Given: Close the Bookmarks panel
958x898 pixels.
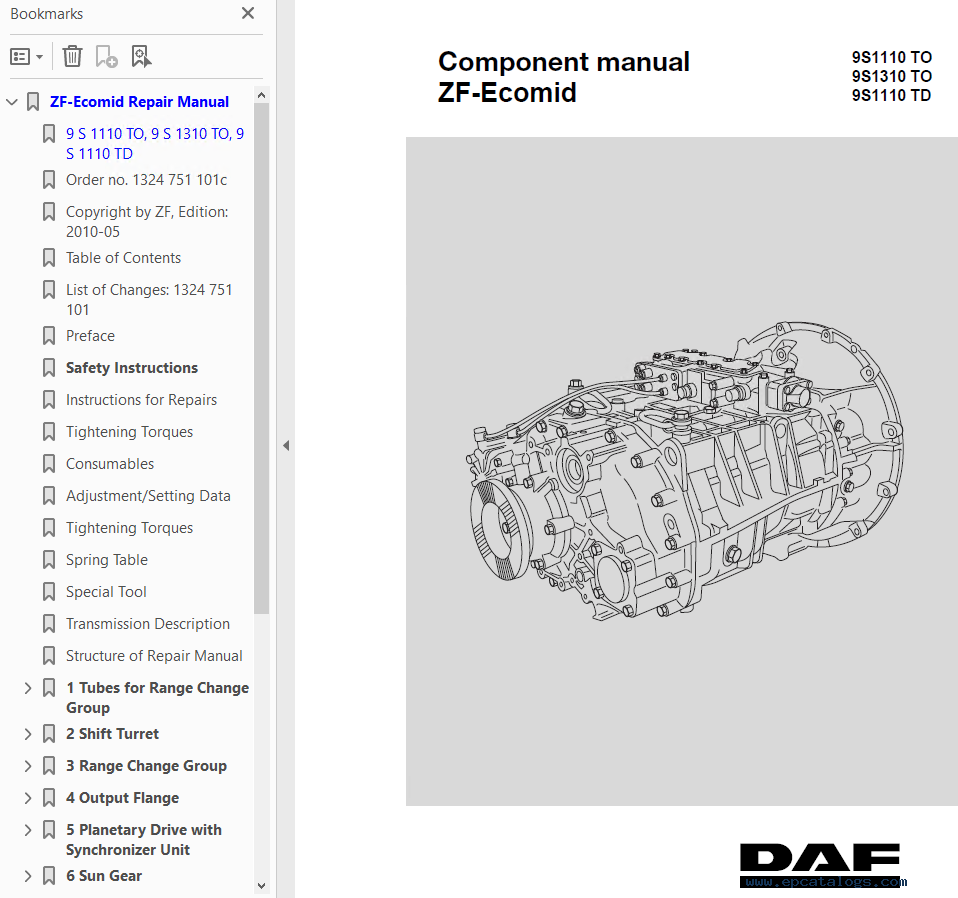Looking at the screenshot, I should [247, 13].
